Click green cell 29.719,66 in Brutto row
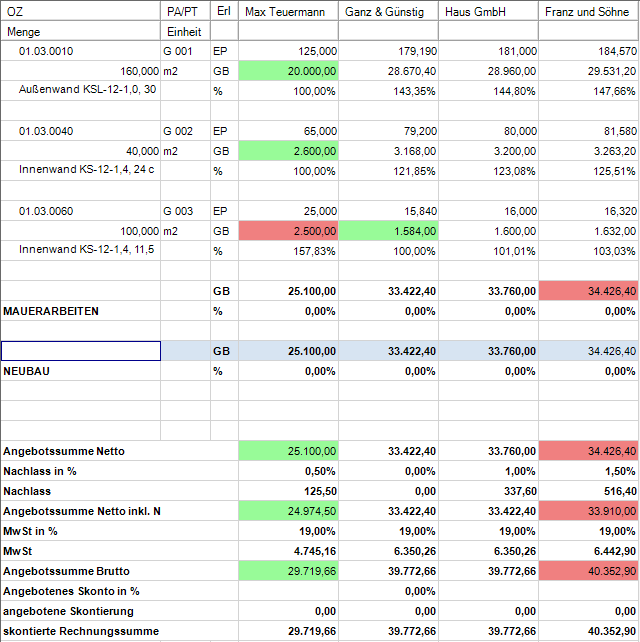Viewport: 640px width, 642px height. 288,571
